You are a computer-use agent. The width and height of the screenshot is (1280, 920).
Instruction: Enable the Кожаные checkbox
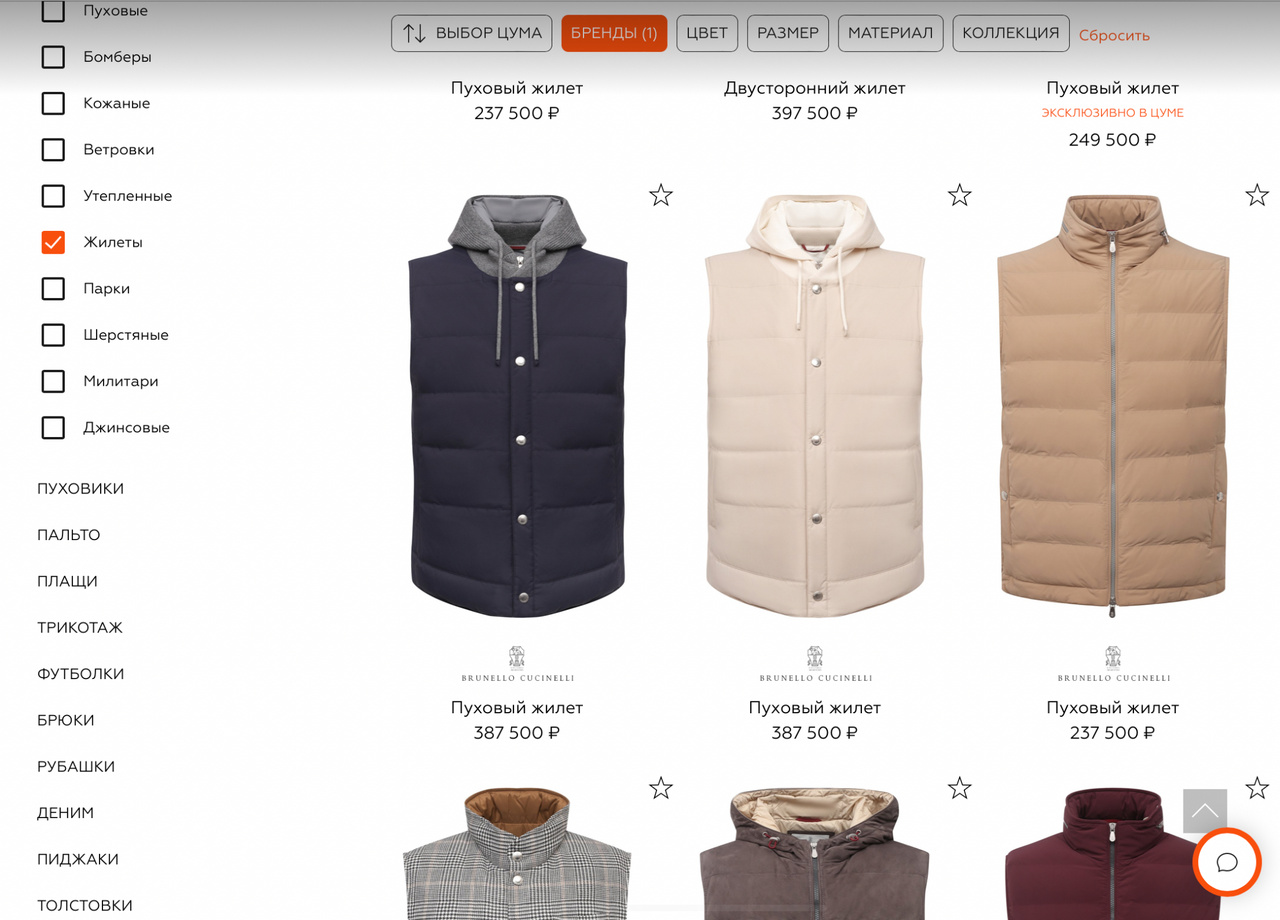(x=53, y=103)
